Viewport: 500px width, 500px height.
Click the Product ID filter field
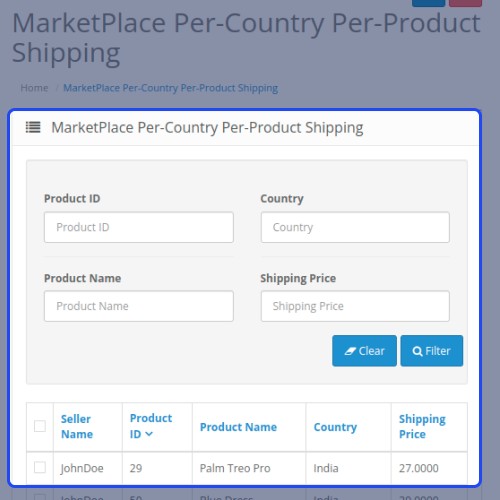(139, 227)
